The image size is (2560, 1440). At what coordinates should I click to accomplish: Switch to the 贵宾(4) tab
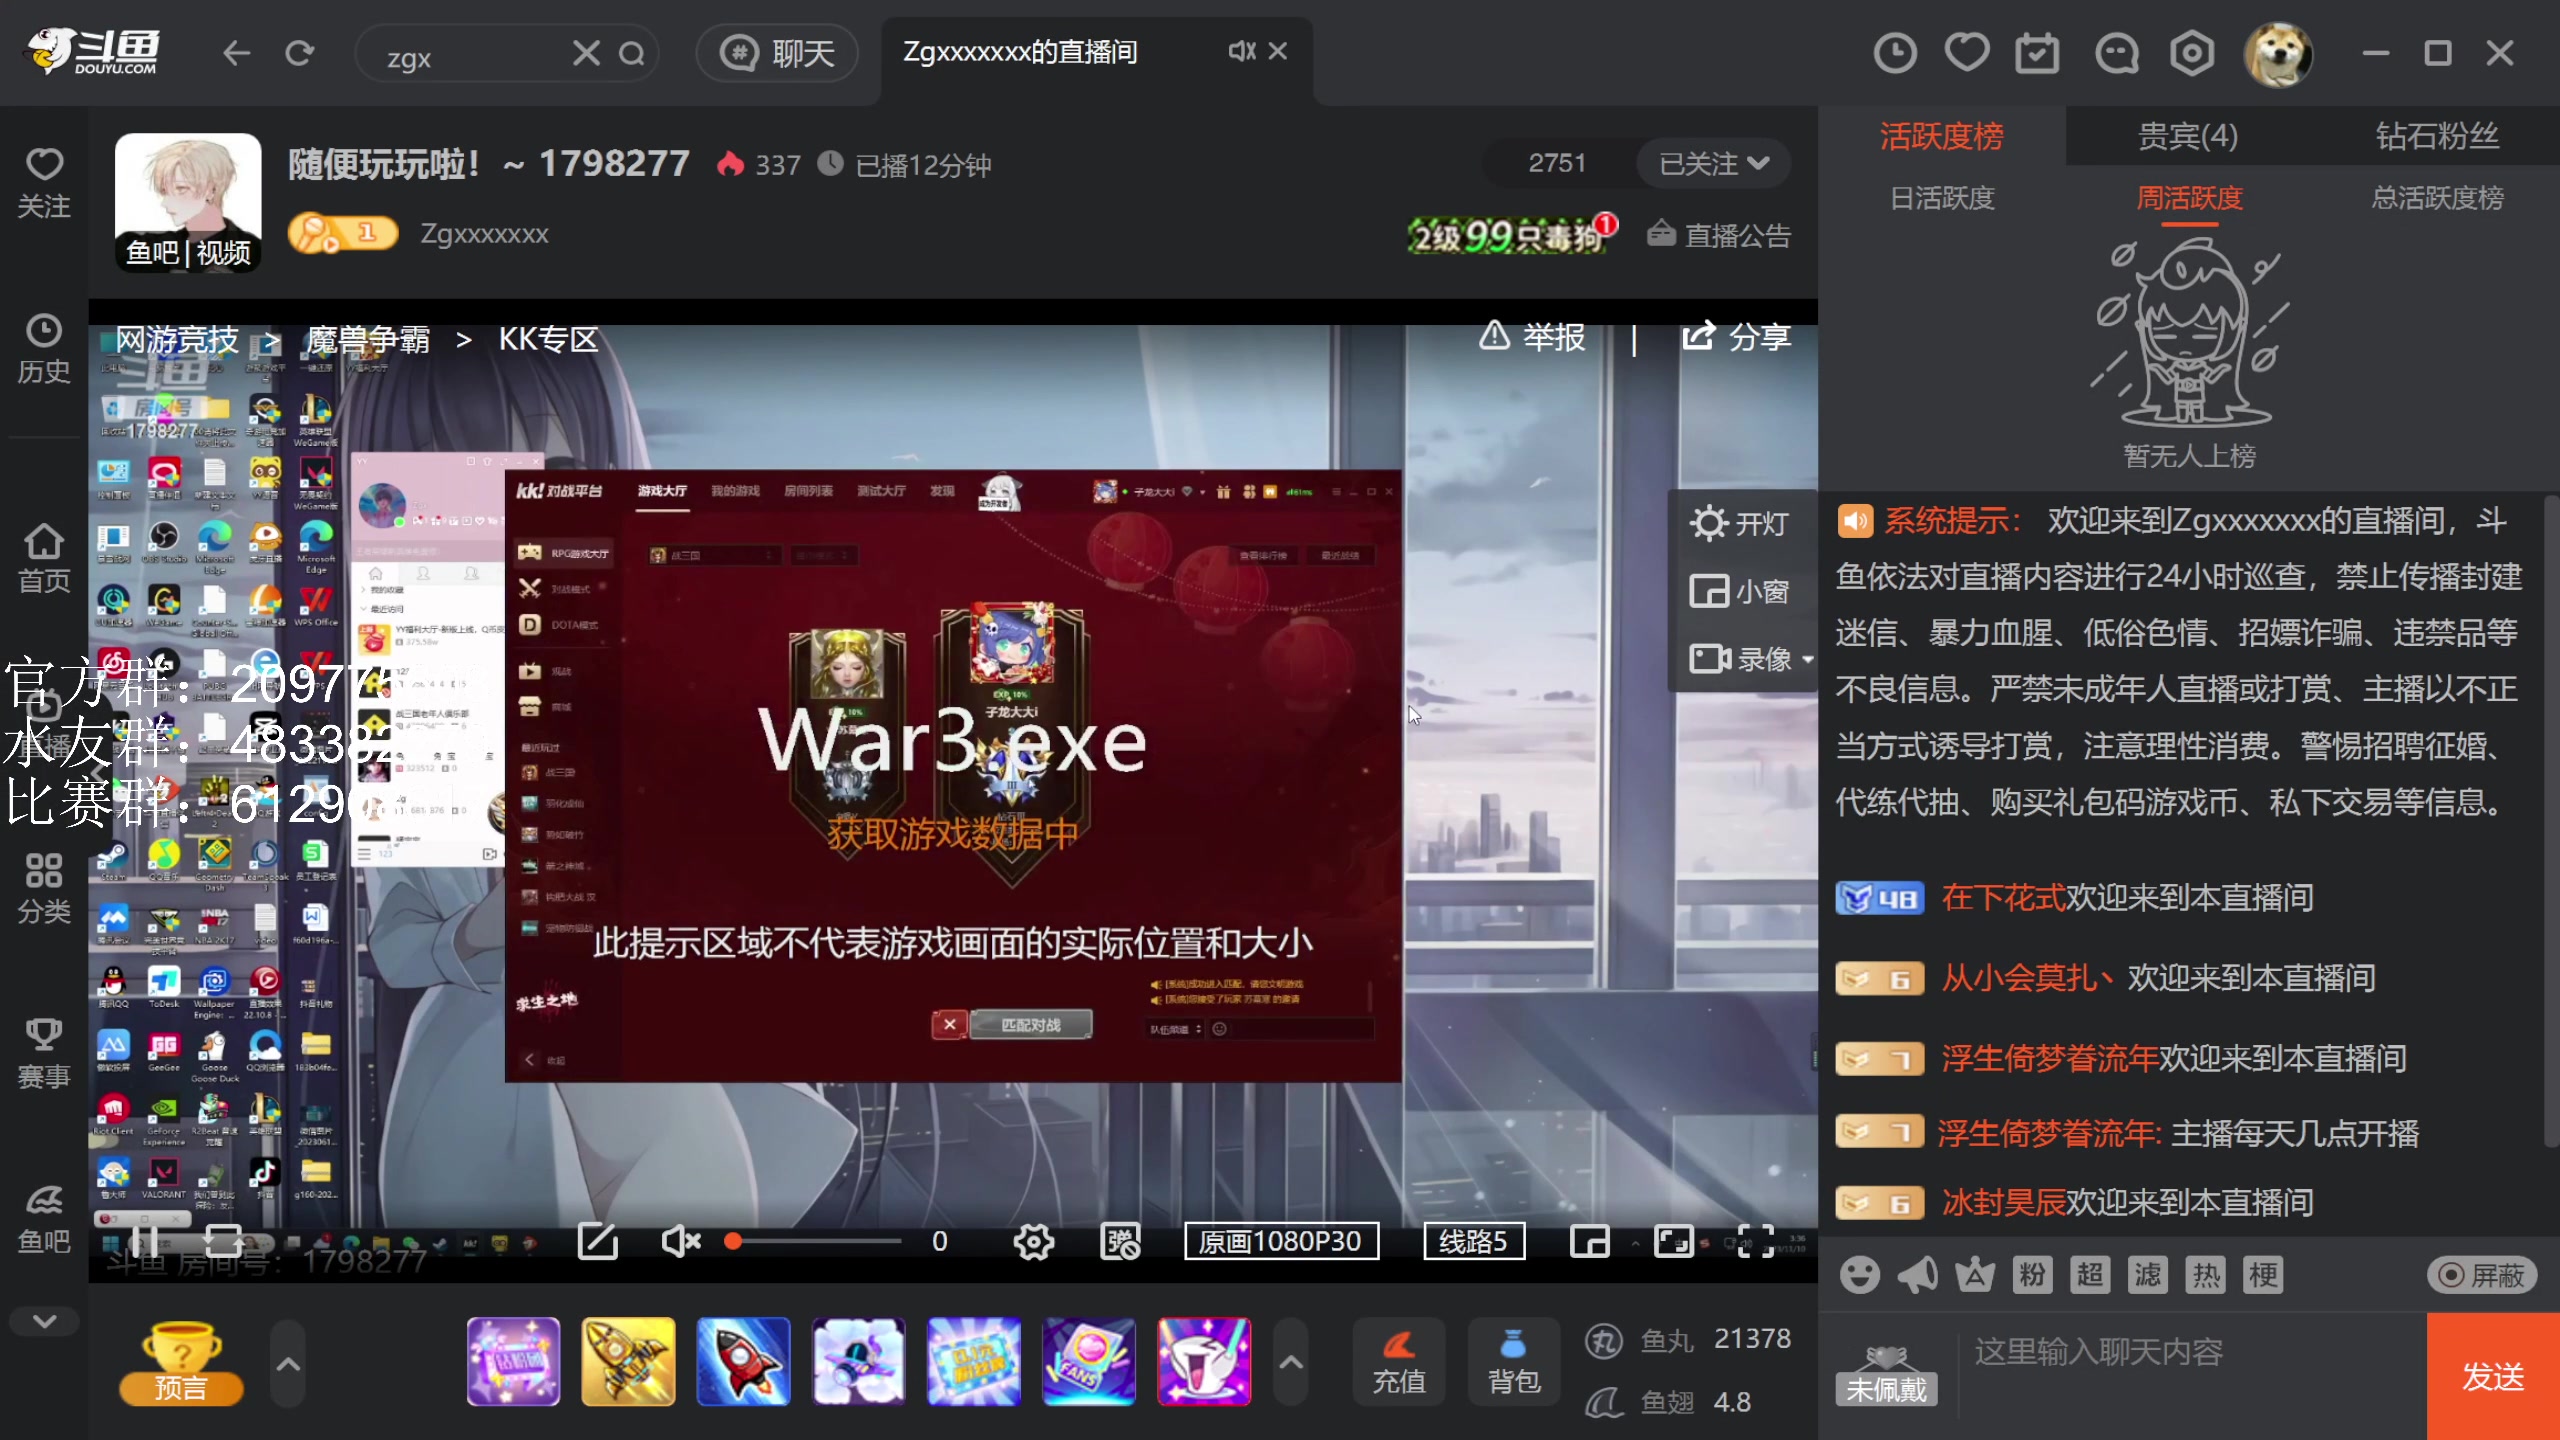[2188, 136]
